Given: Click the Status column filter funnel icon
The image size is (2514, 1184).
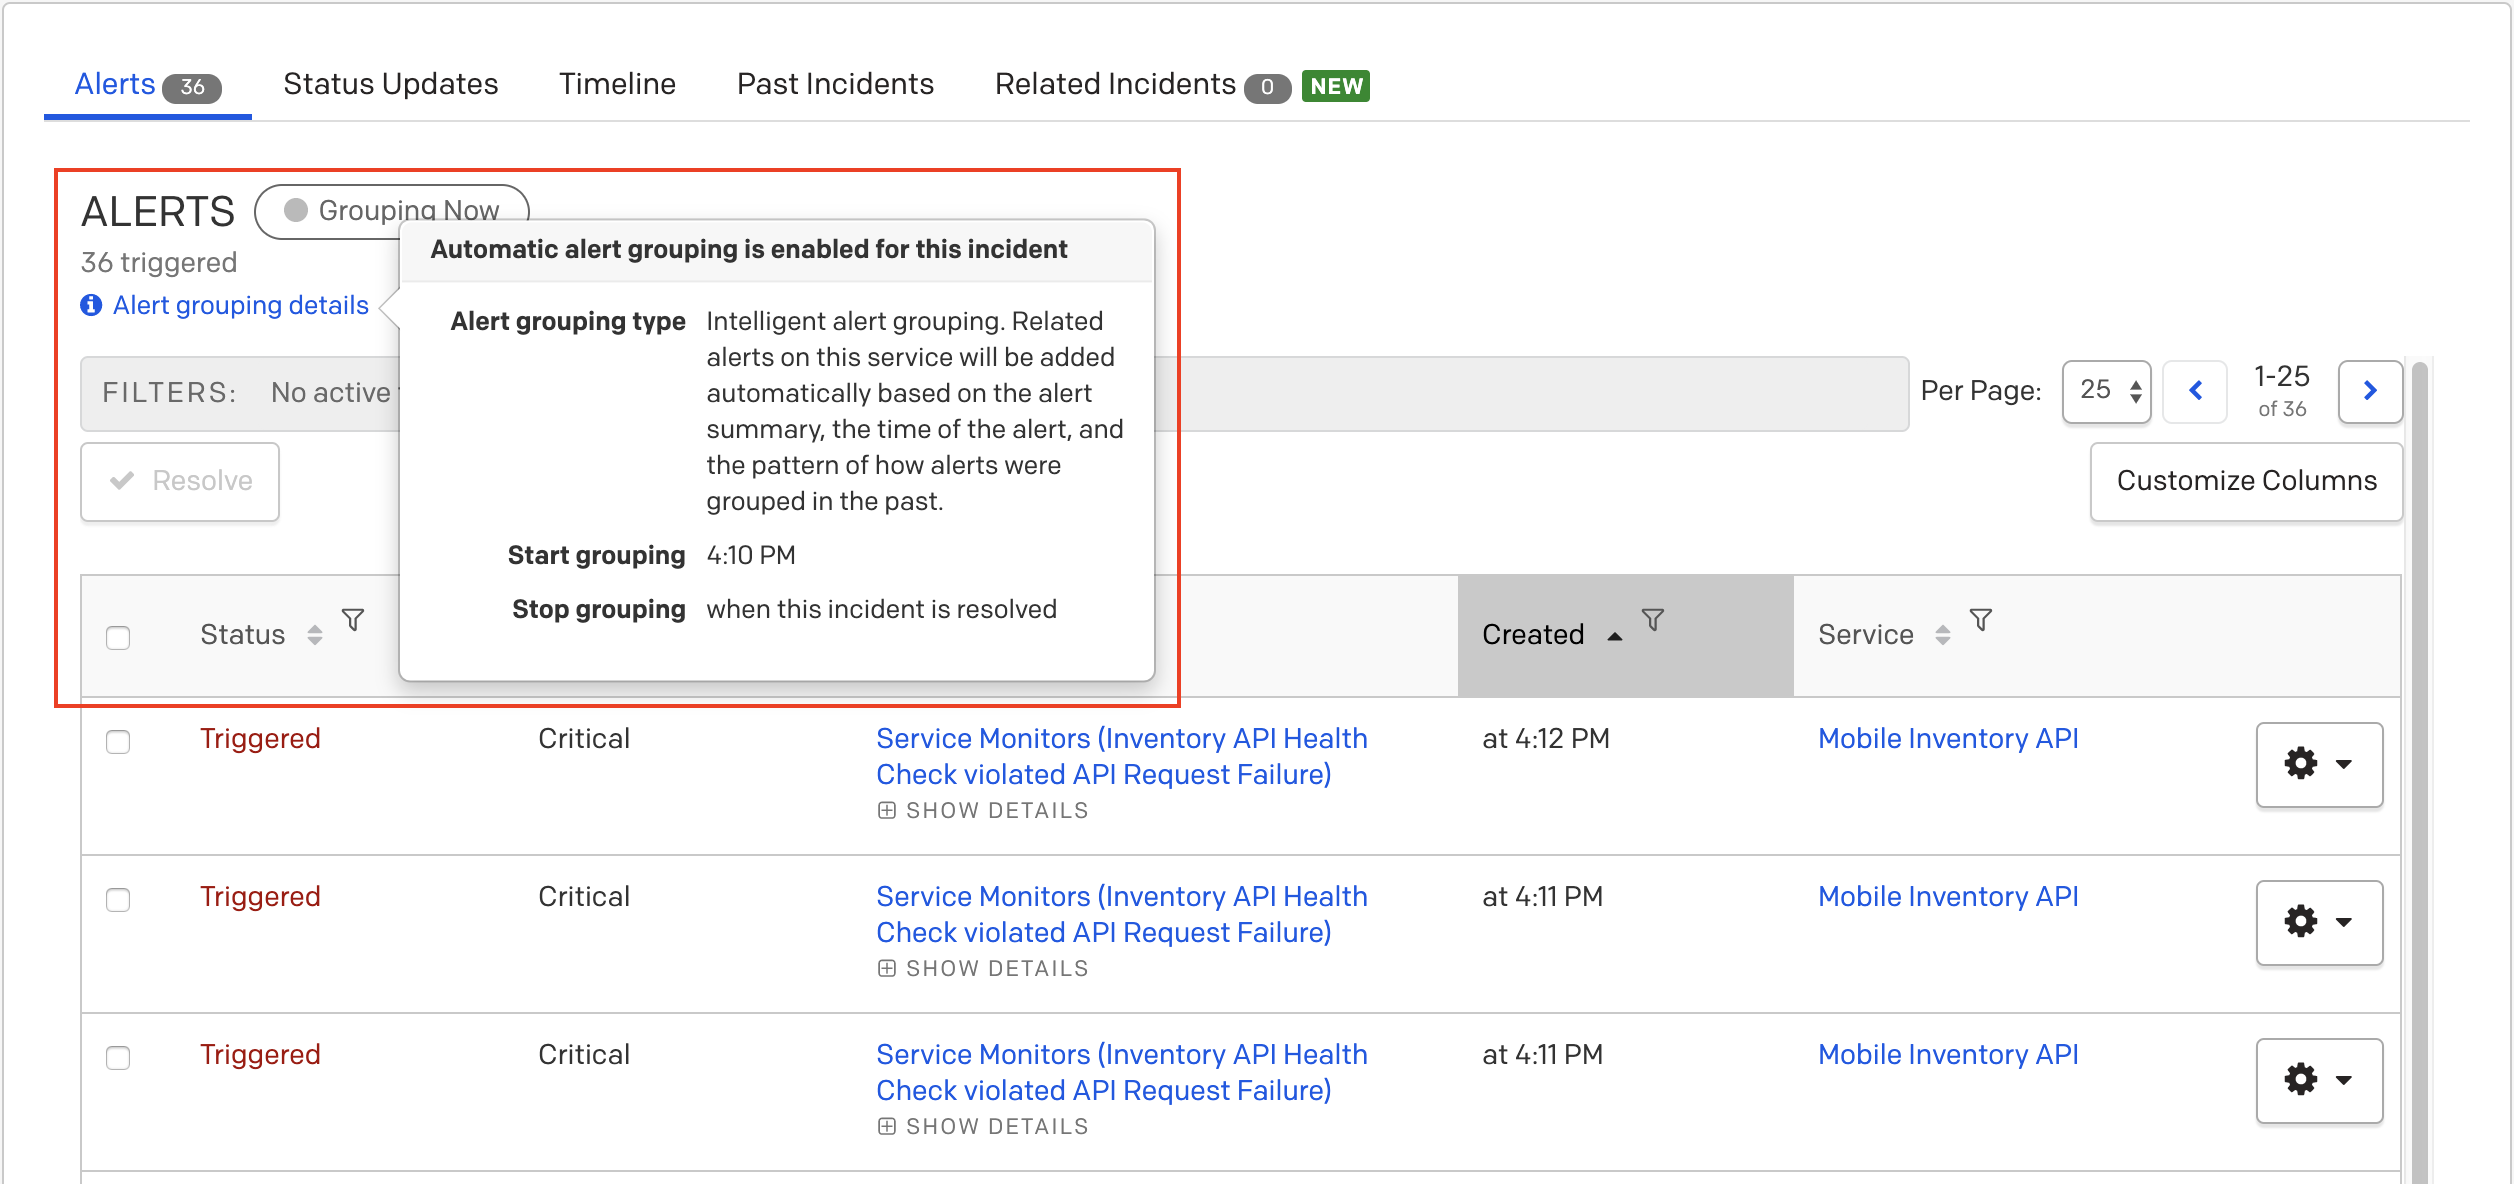Looking at the screenshot, I should pos(353,620).
